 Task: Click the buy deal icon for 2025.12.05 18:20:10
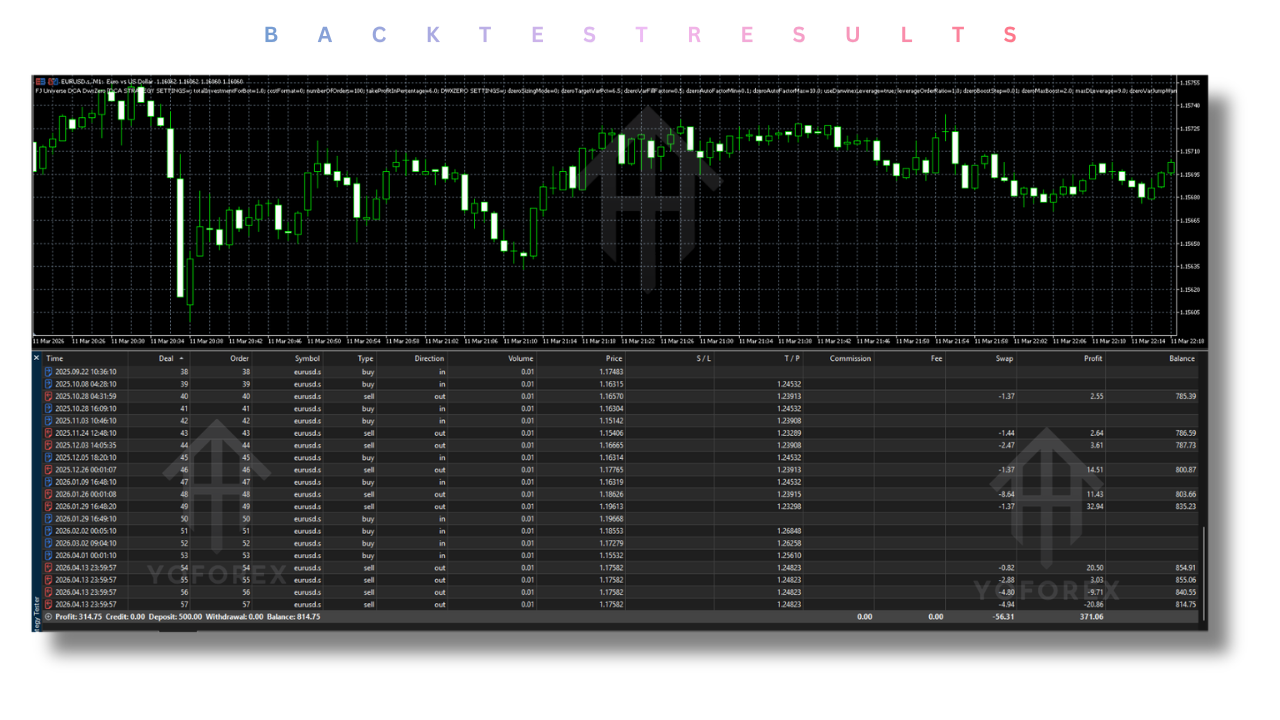[x=48, y=457]
